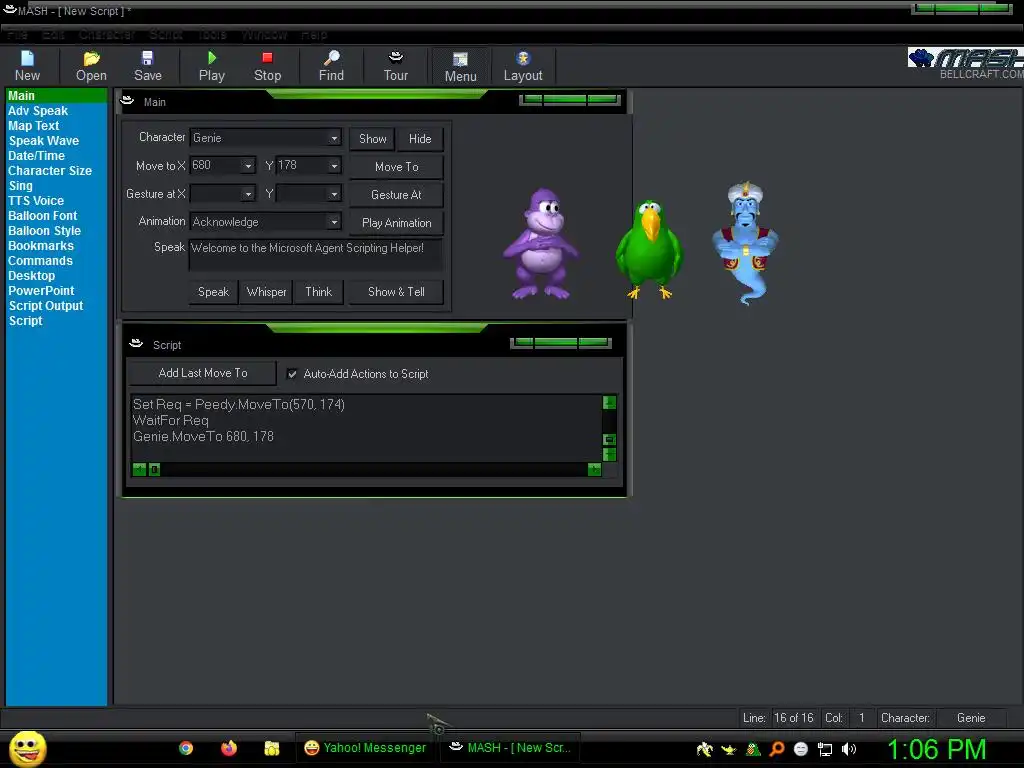
Task: Open the Move to X dropdown
Action: click(x=248, y=166)
